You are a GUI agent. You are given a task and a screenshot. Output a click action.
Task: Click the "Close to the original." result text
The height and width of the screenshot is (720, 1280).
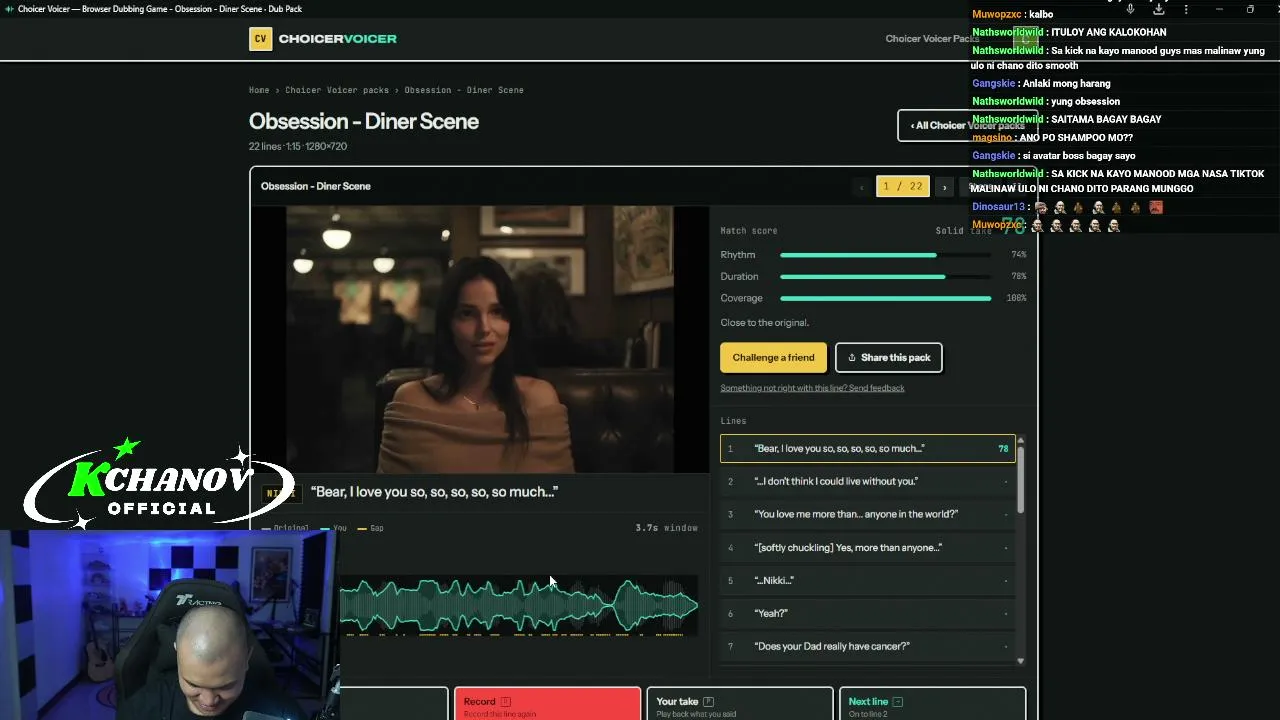click(765, 323)
